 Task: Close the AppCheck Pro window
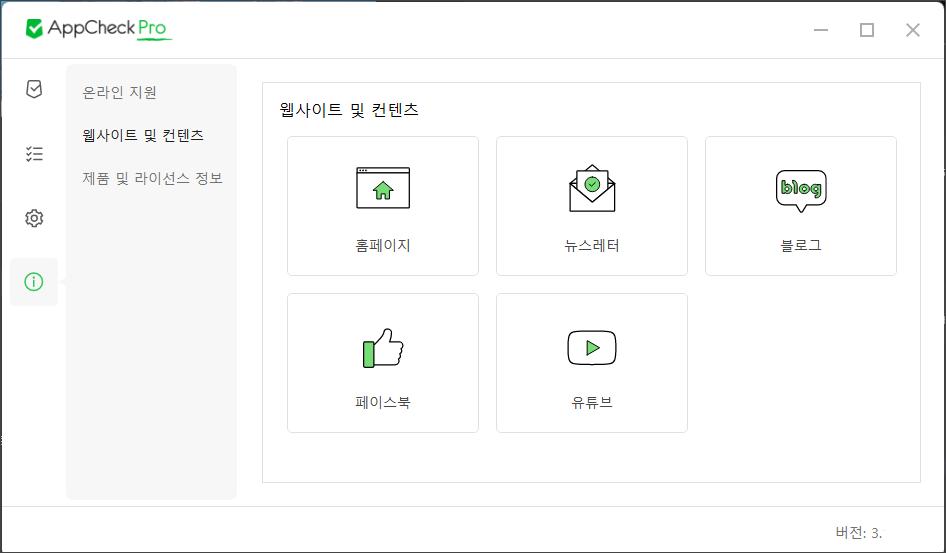(x=913, y=30)
